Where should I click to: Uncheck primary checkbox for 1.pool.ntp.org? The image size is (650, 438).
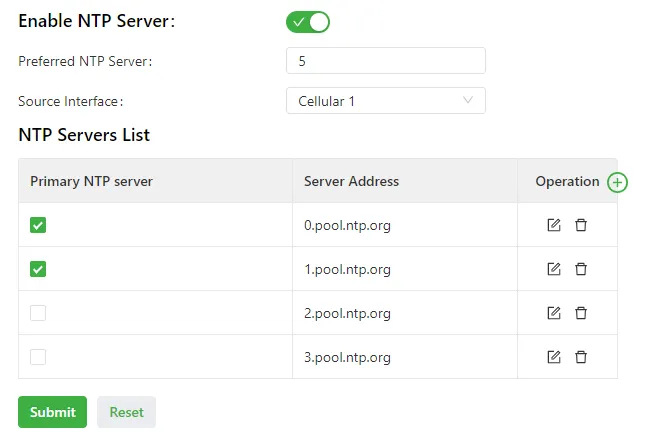38,269
